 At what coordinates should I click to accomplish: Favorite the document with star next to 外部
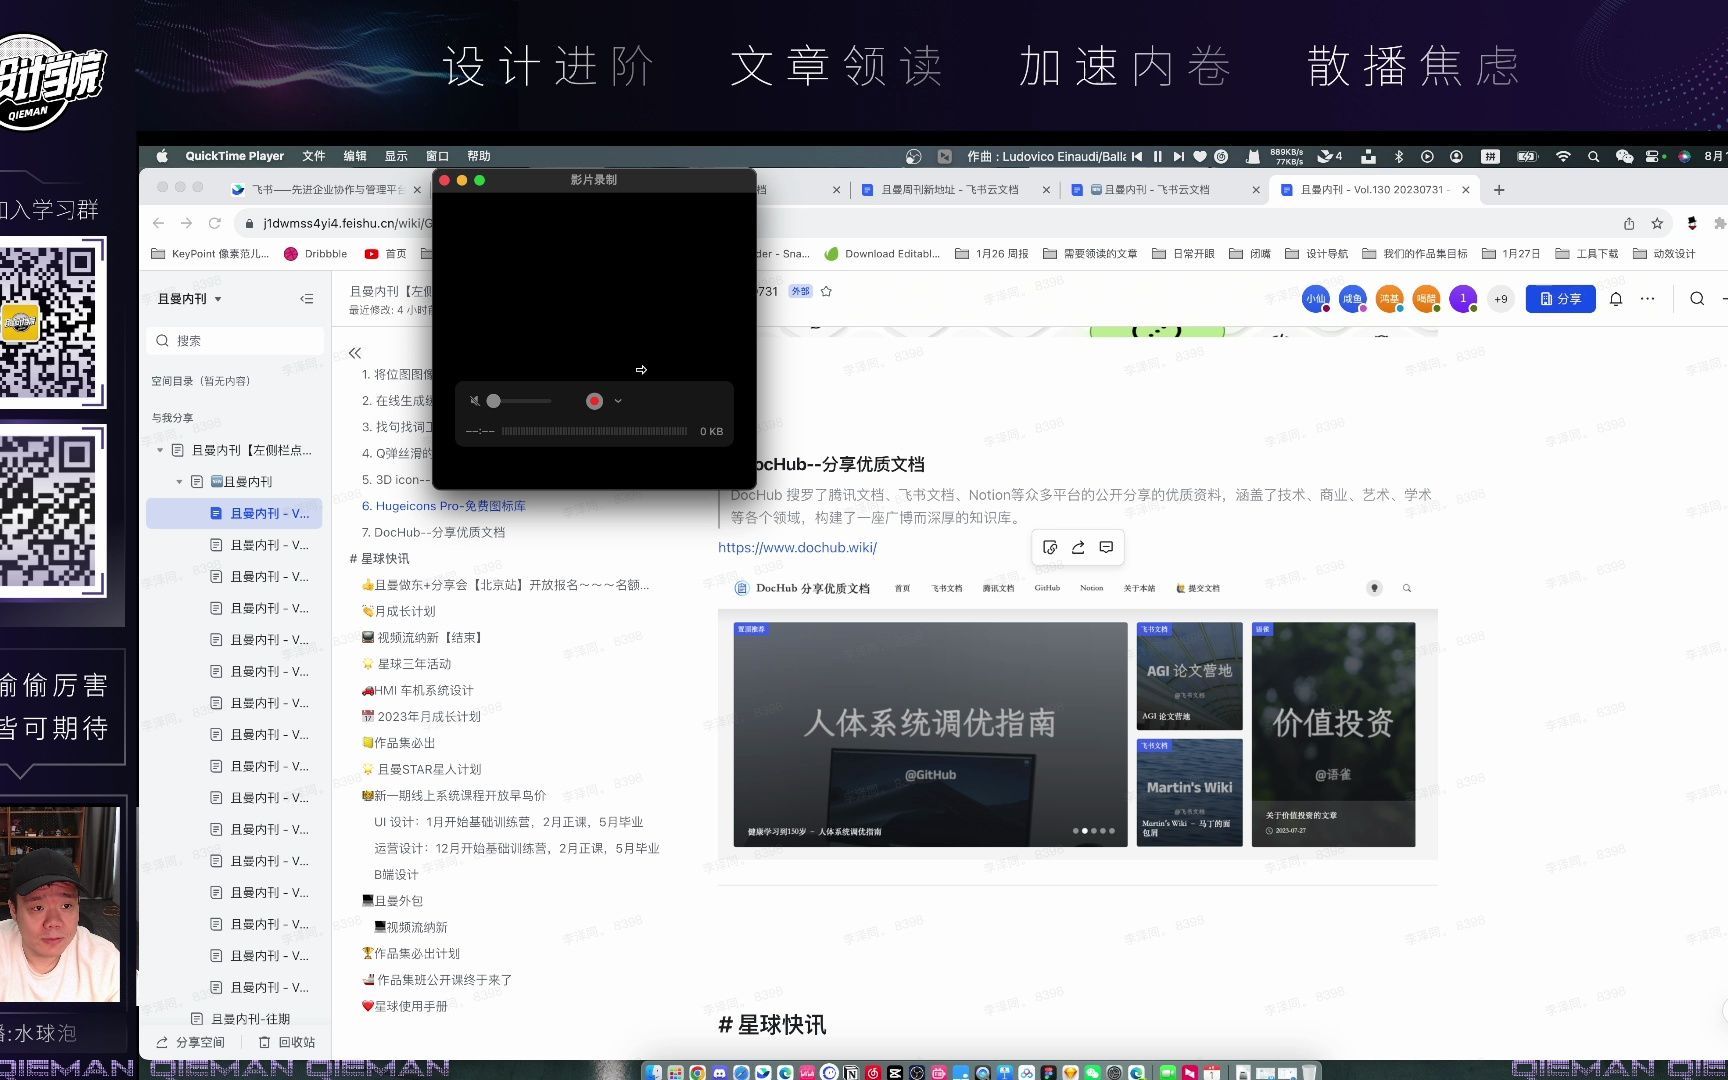(x=826, y=292)
